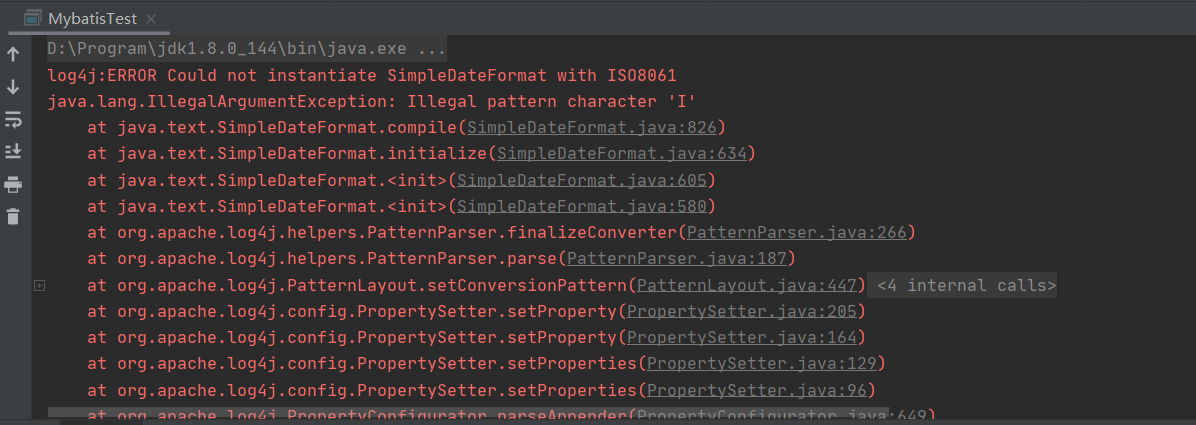Click the IllegalArgumentException message line
This screenshot has width=1196, height=425.
[372, 101]
